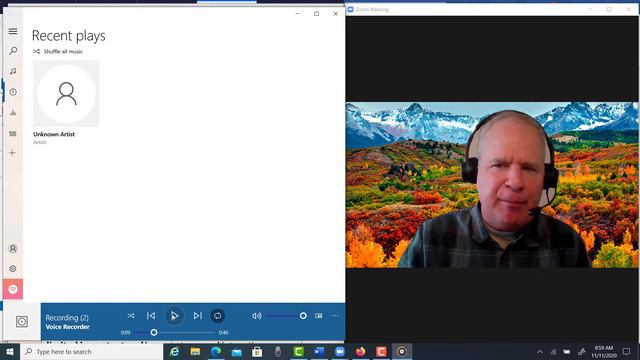Click Voice Recorder artist name in player
Image resolution: width=640 pixels, height=360 pixels.
pyautogui.click(x=67, y=327)
